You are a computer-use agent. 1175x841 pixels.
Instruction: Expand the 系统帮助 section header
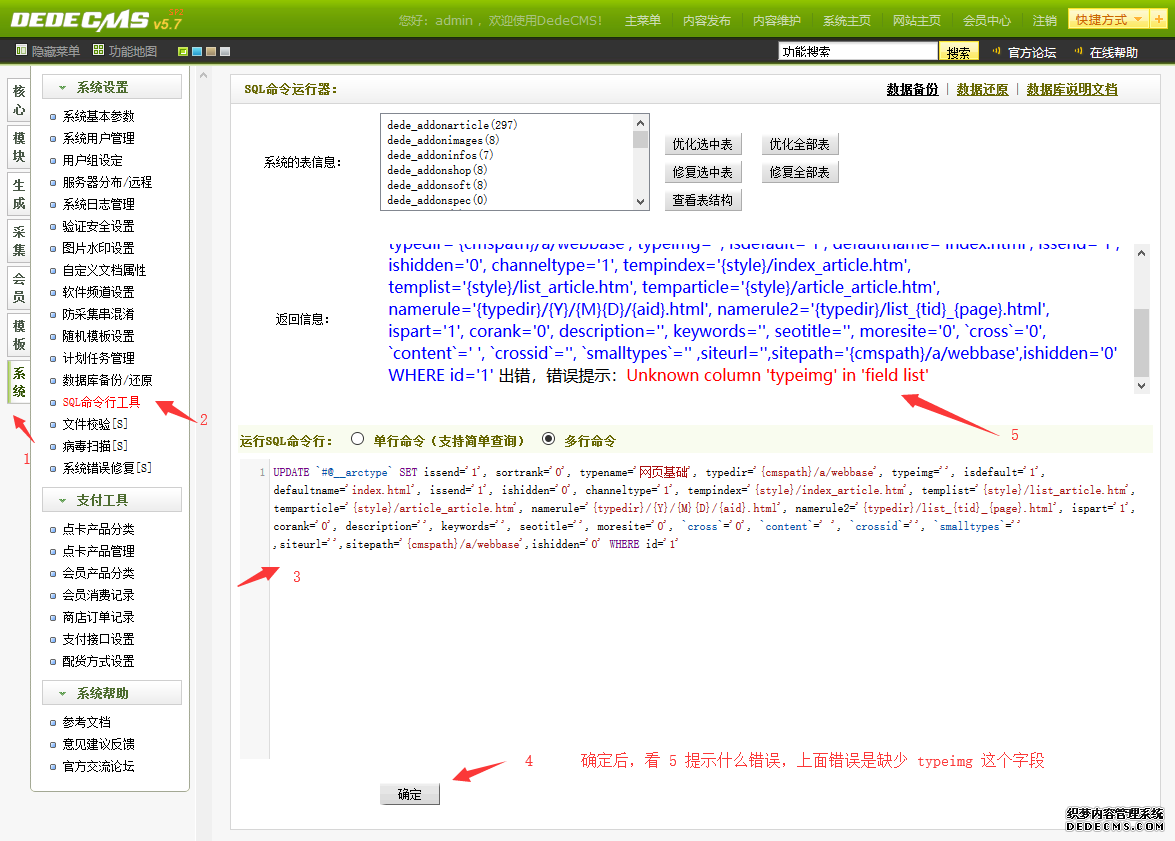click(111, 693)
